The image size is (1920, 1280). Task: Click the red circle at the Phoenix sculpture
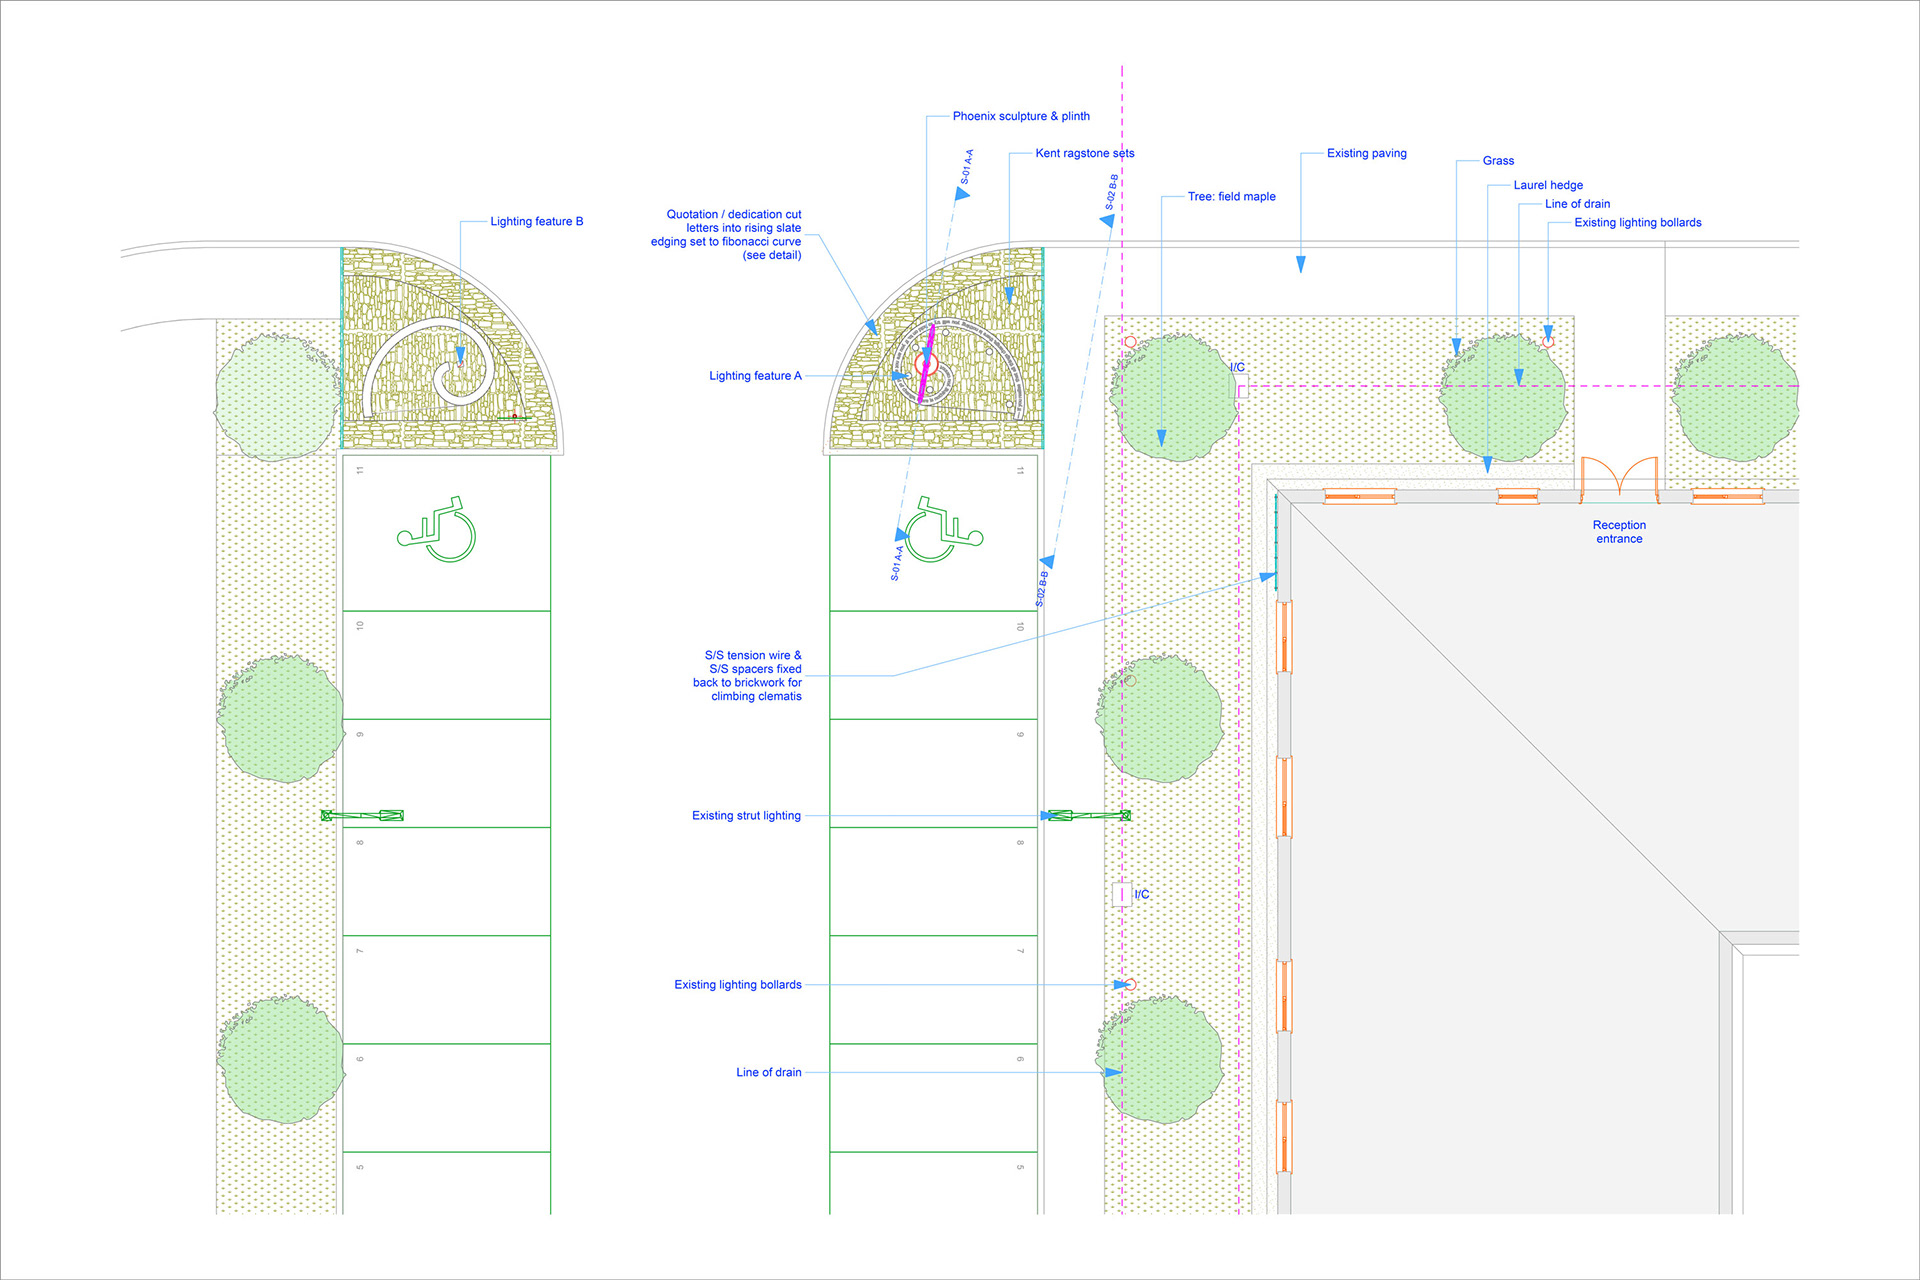coord(925,363)
